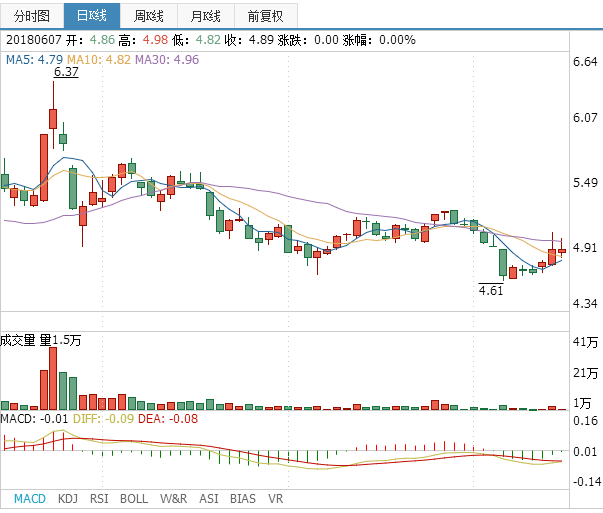Viewport: 603px width, 513px height.
Task: Click the 收: 4.89 value
Action: [249, 40]
